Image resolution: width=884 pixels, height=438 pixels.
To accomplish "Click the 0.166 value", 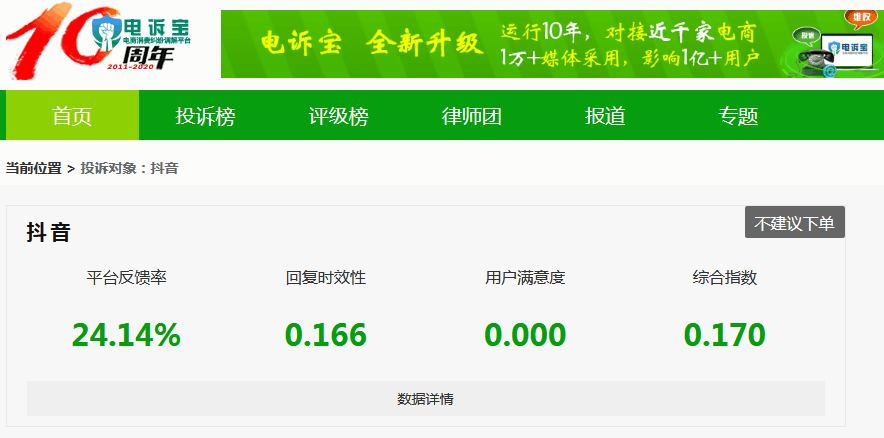I will pos(326,335).
